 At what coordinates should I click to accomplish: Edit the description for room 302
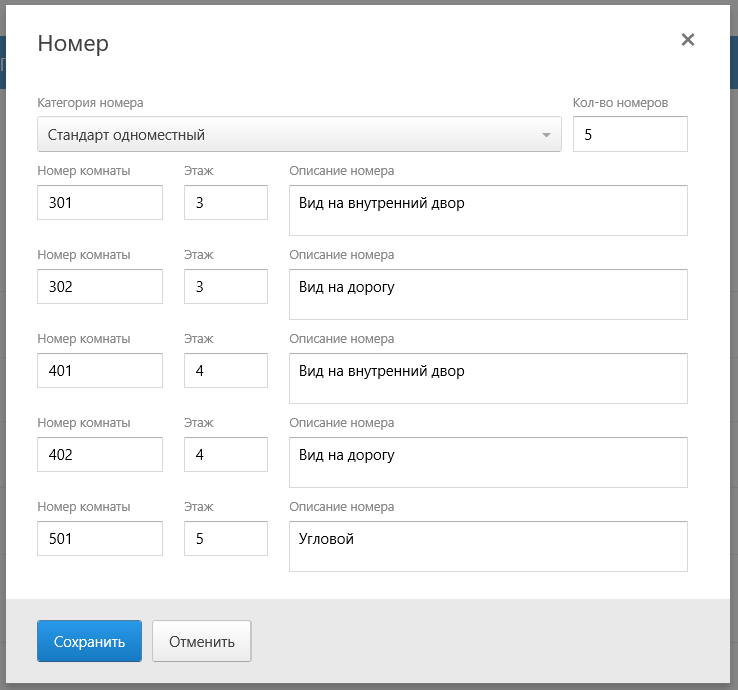pos(488,294)
